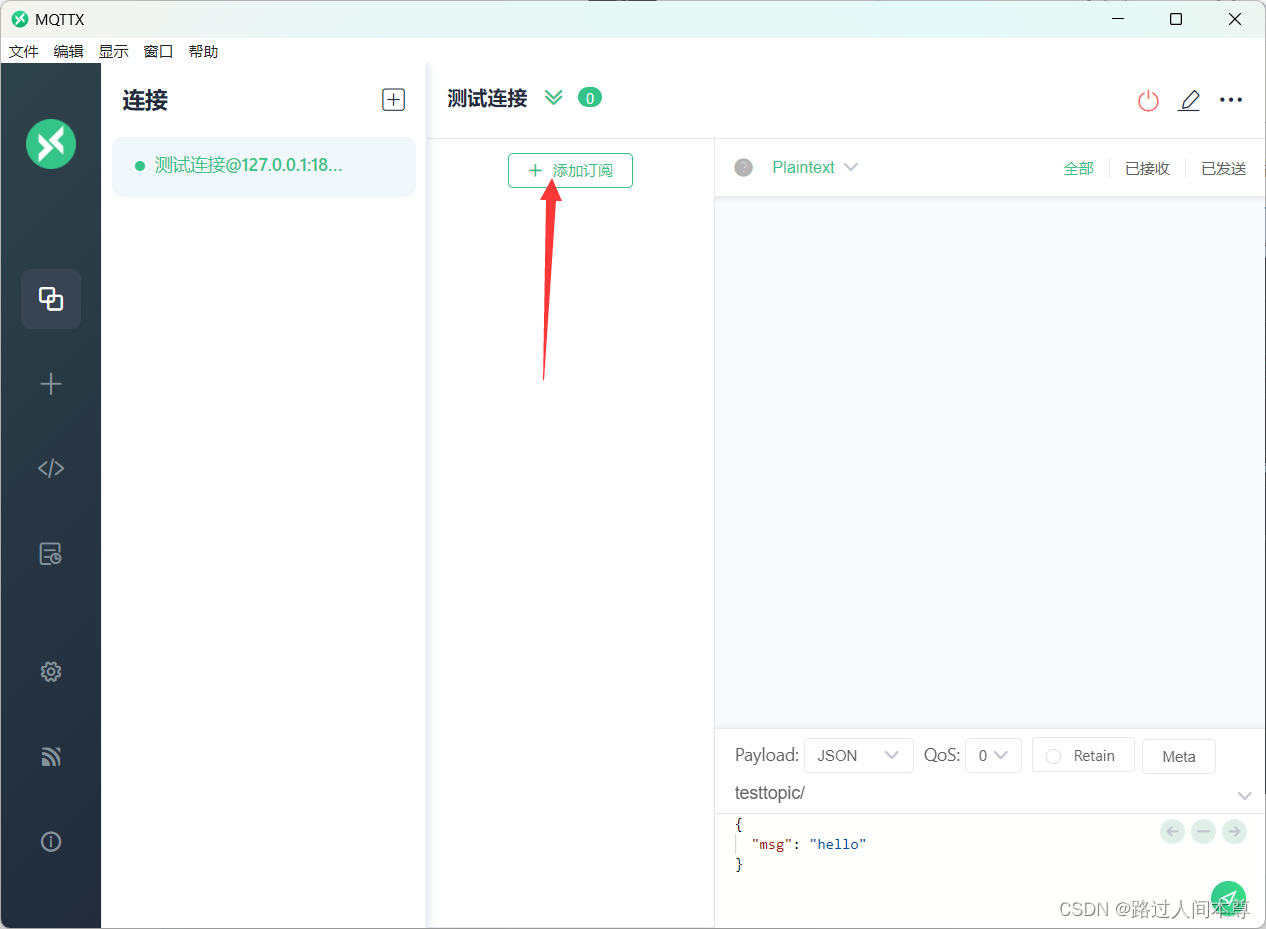Filter to sent messages with 已发送

(x=1224, y=168)
